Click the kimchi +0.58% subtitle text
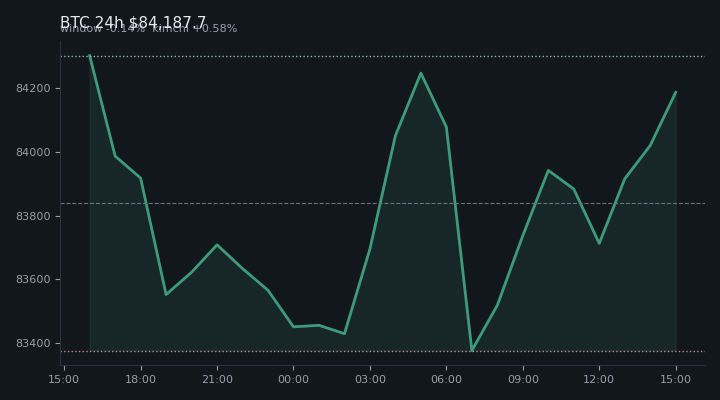The width and height of the screenshot is (720, 400). click(195, 28)
